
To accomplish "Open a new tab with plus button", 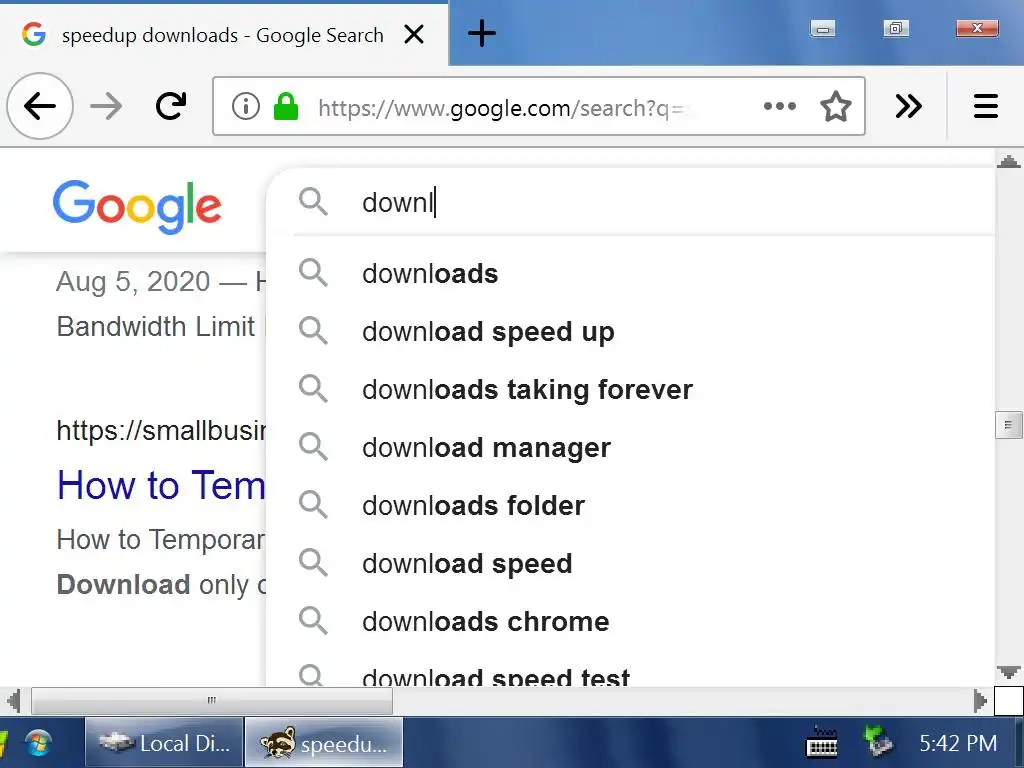I will [x=482, y=35].
